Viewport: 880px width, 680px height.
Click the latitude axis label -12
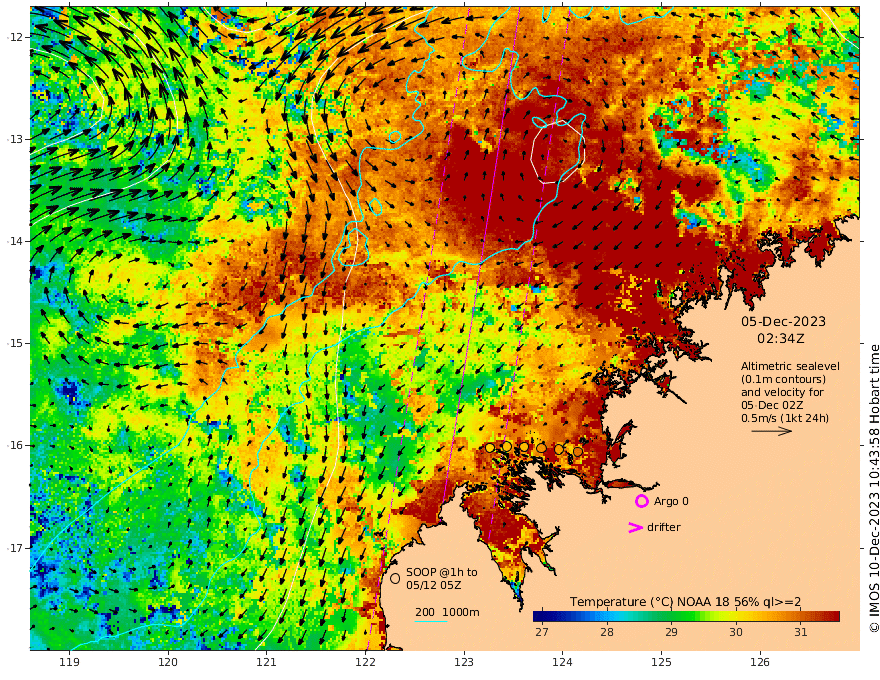(x=15, y=37)
